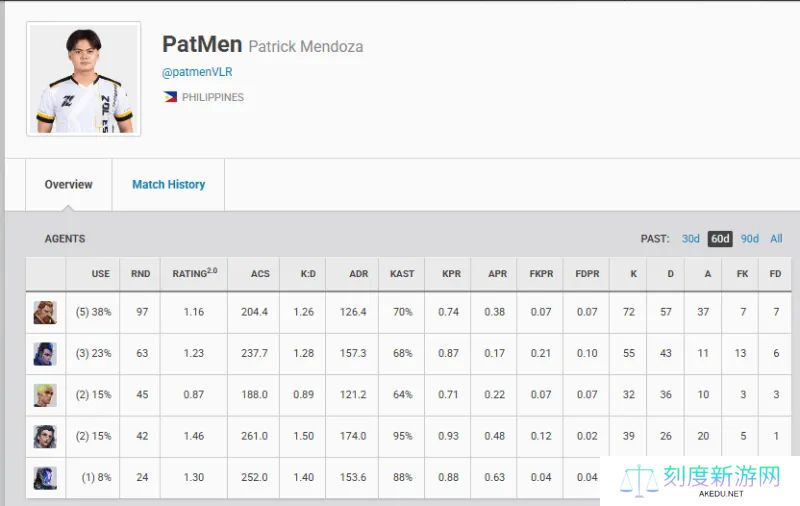Click the watermark logo in the bottom corner
The image size is (800, 506).
(700, 481)
